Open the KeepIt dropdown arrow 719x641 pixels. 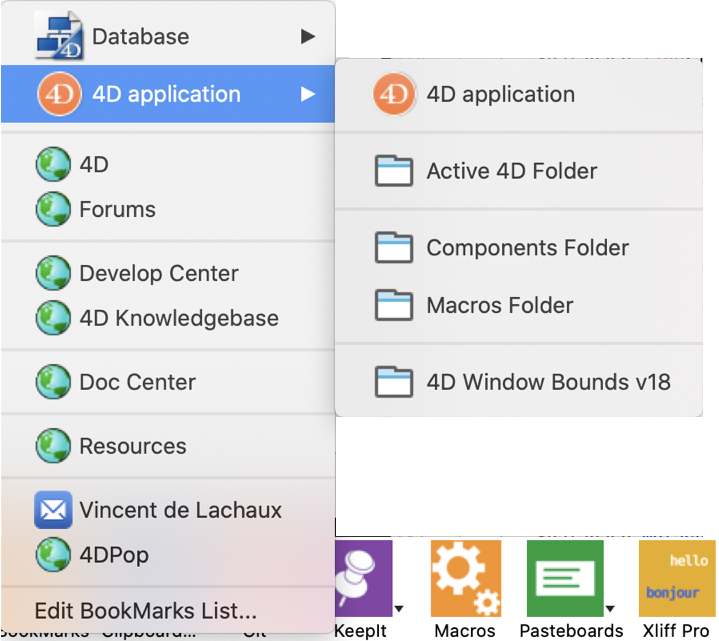point(399,609)
